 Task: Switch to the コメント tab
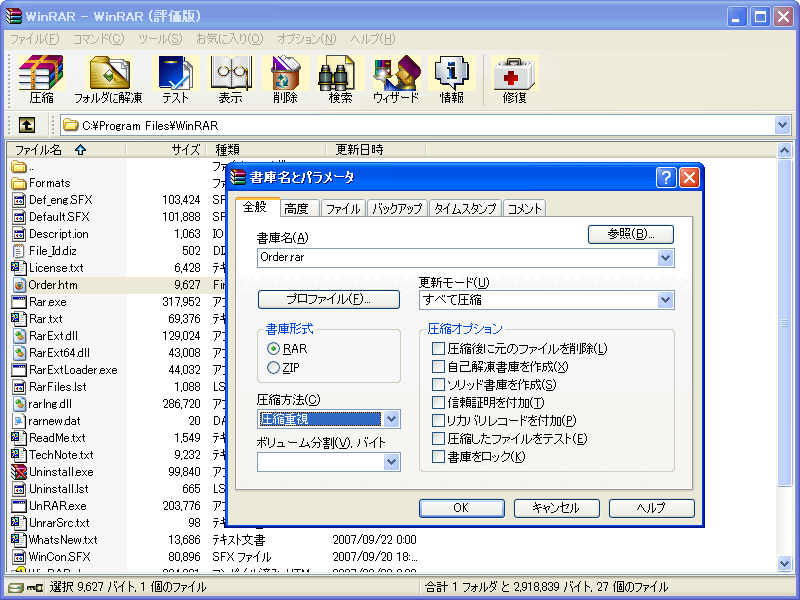click(524, 209)
